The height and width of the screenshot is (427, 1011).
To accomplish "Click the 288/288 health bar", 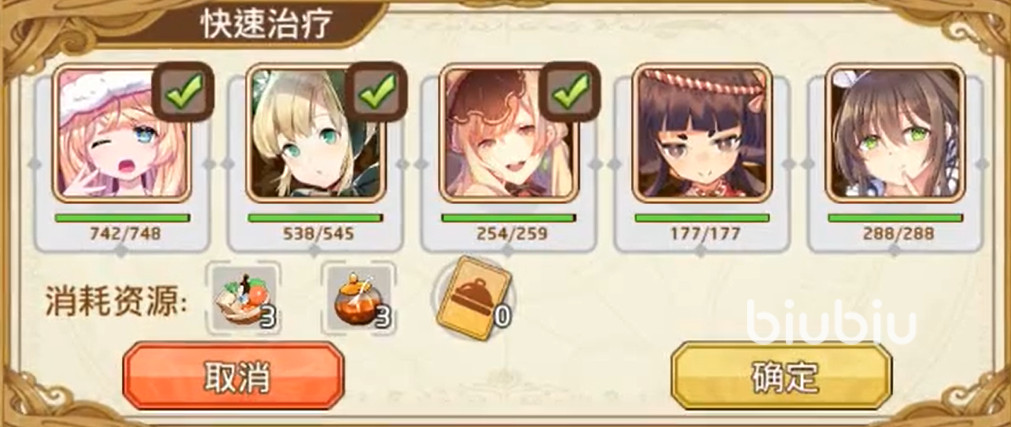I will pos(896,219).
